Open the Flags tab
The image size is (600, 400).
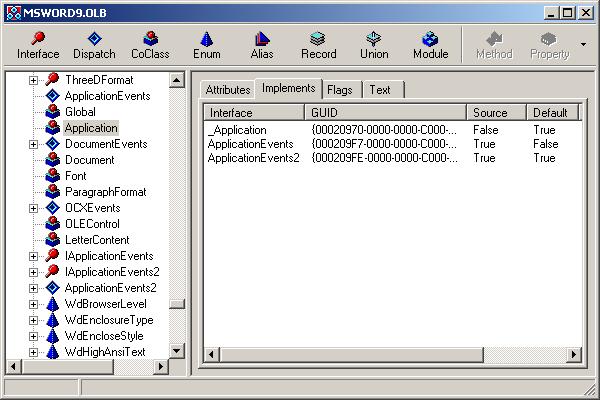click(340, 90)
